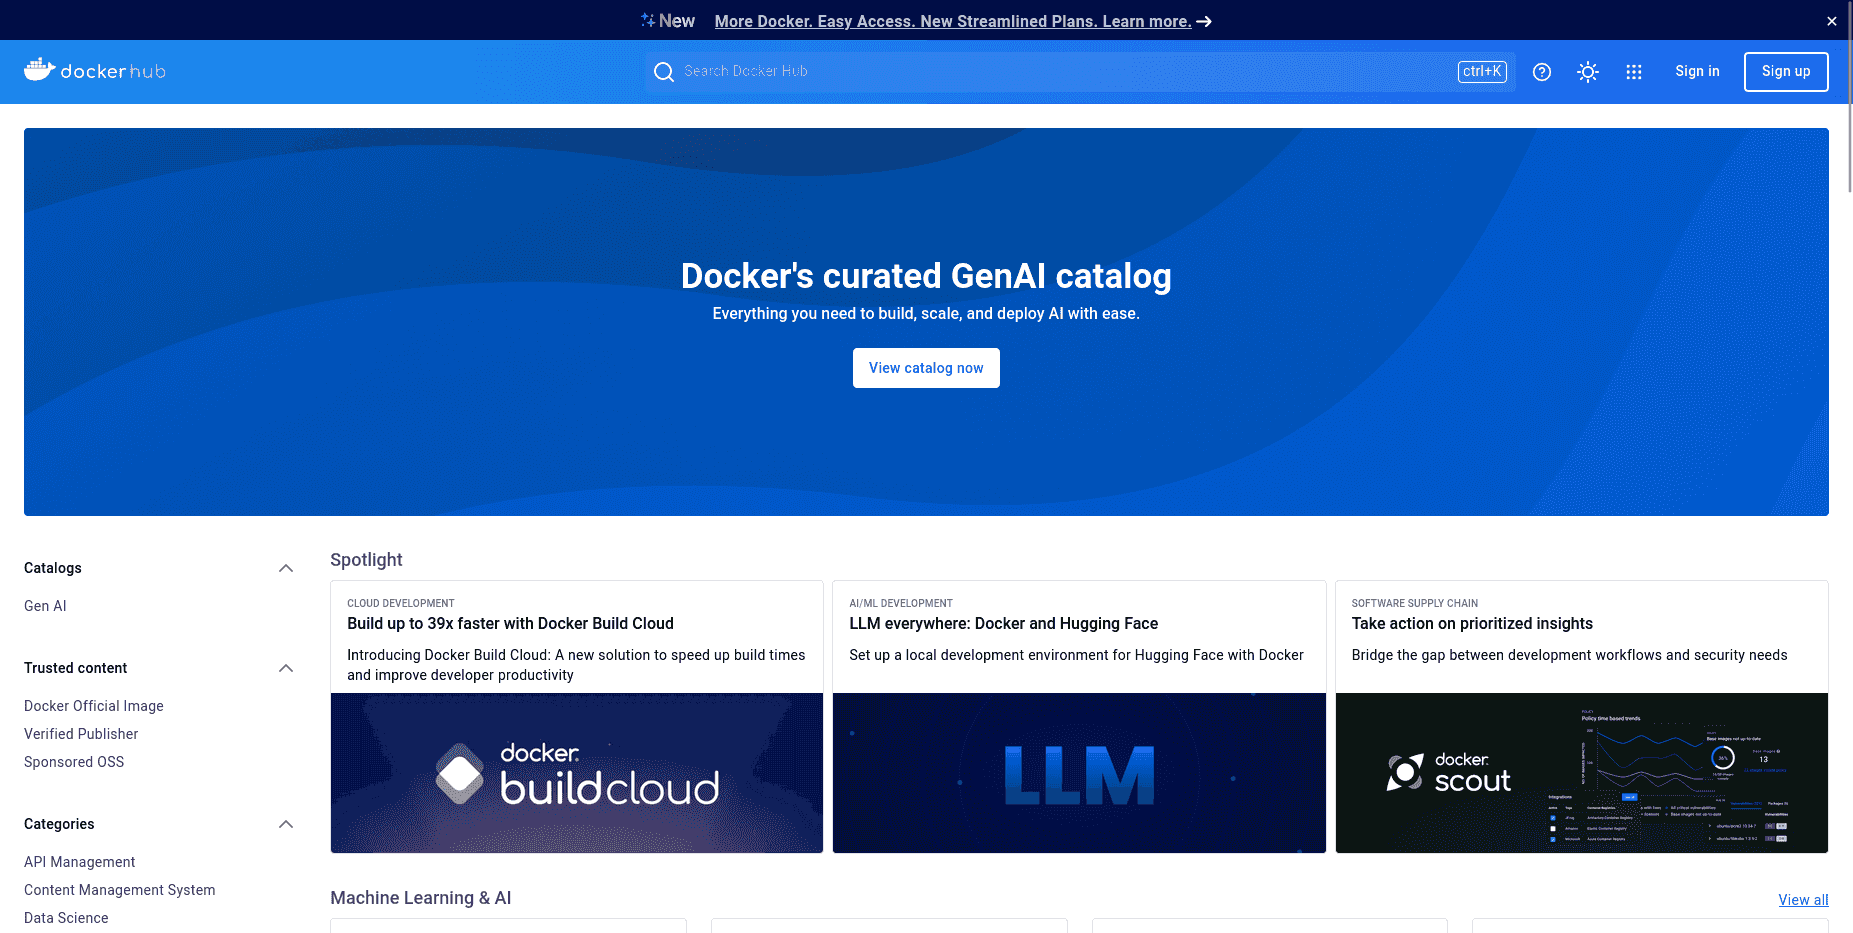The width and height of the screenshot is (1853, 933).
Task: Click the sparkle New badge in banner
Action: pos(668,21)
